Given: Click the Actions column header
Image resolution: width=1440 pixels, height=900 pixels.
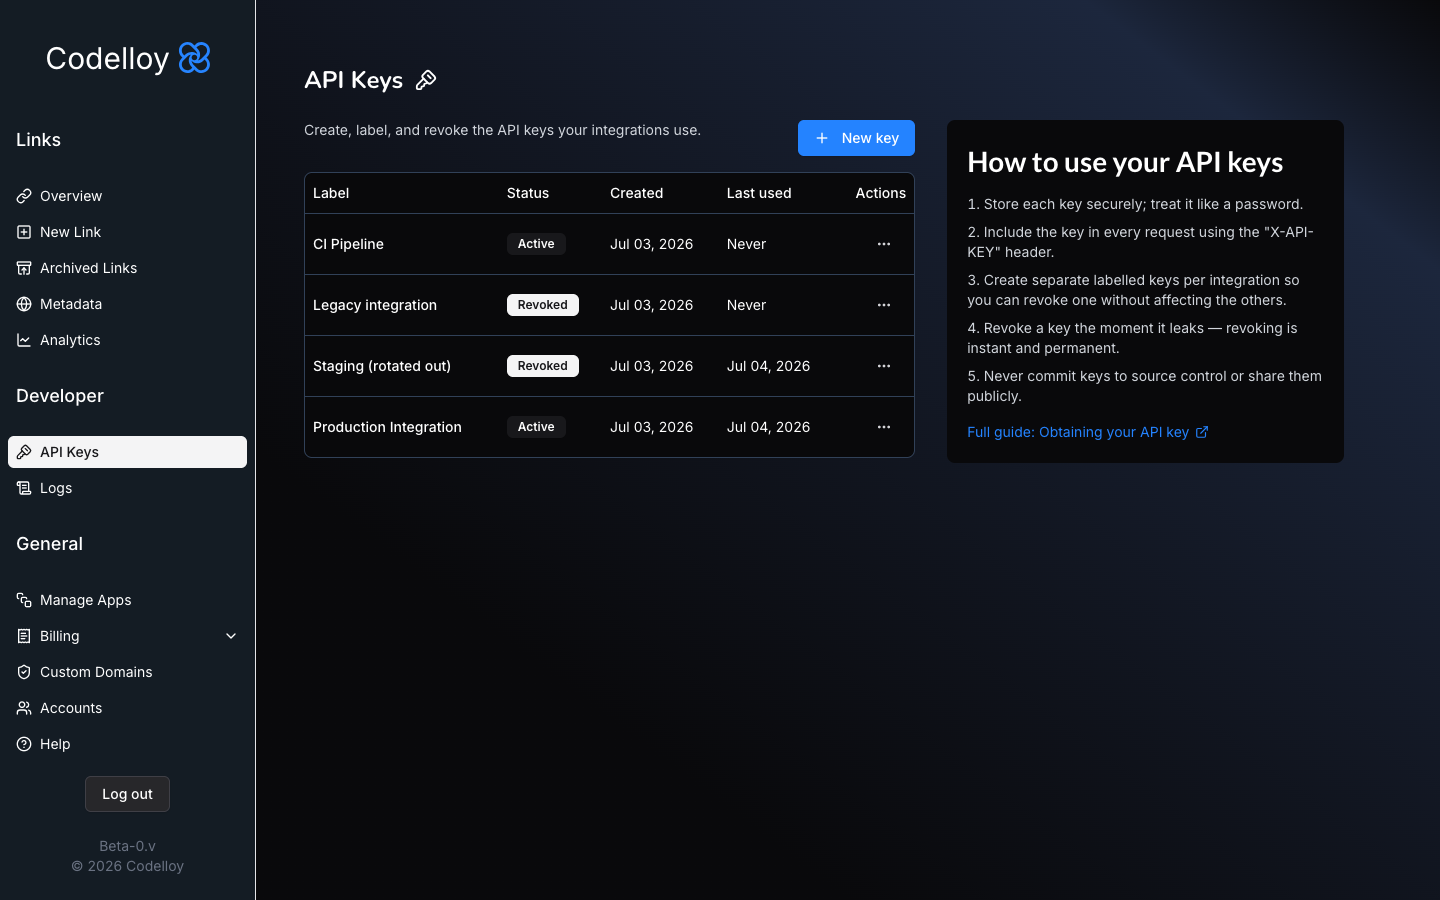Looking at the screenshot, I should pyautogui.click(x=880, y=193).
